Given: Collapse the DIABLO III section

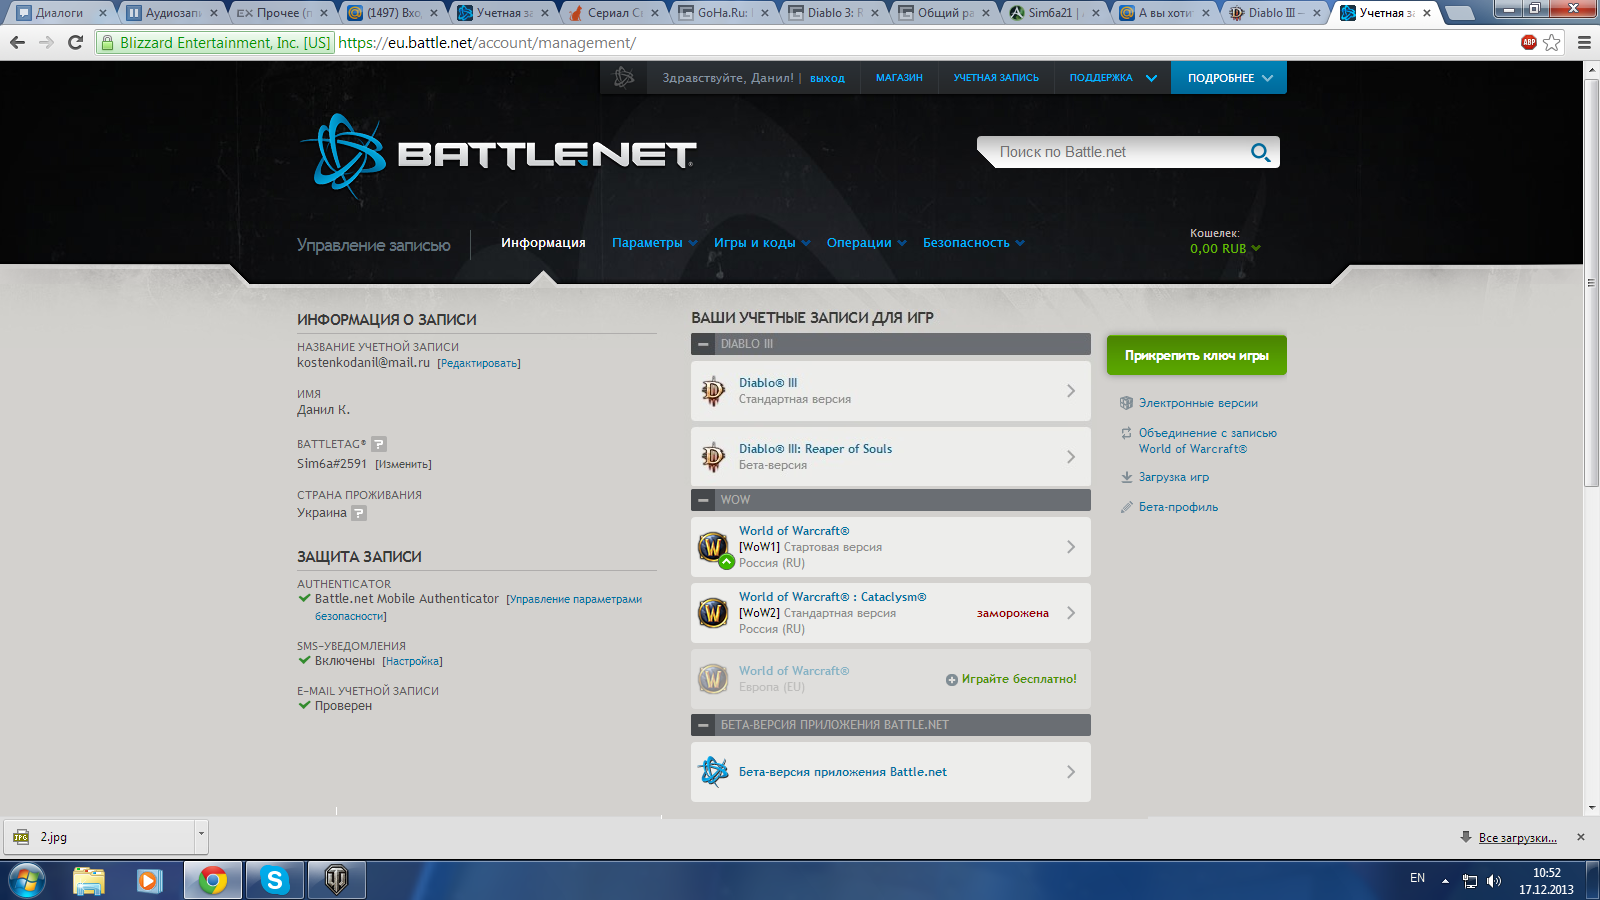Looking at the screenshot, I should coord(704,344).
